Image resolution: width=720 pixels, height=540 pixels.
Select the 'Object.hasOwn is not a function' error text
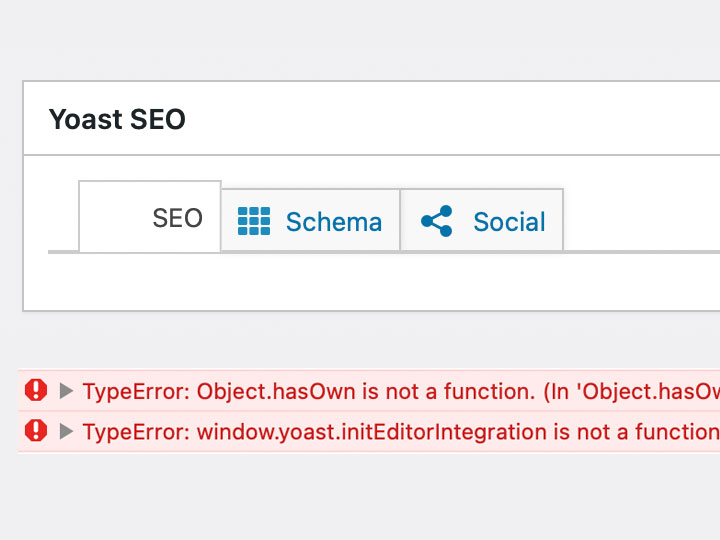pyautogui.click(x=366, y=392)
